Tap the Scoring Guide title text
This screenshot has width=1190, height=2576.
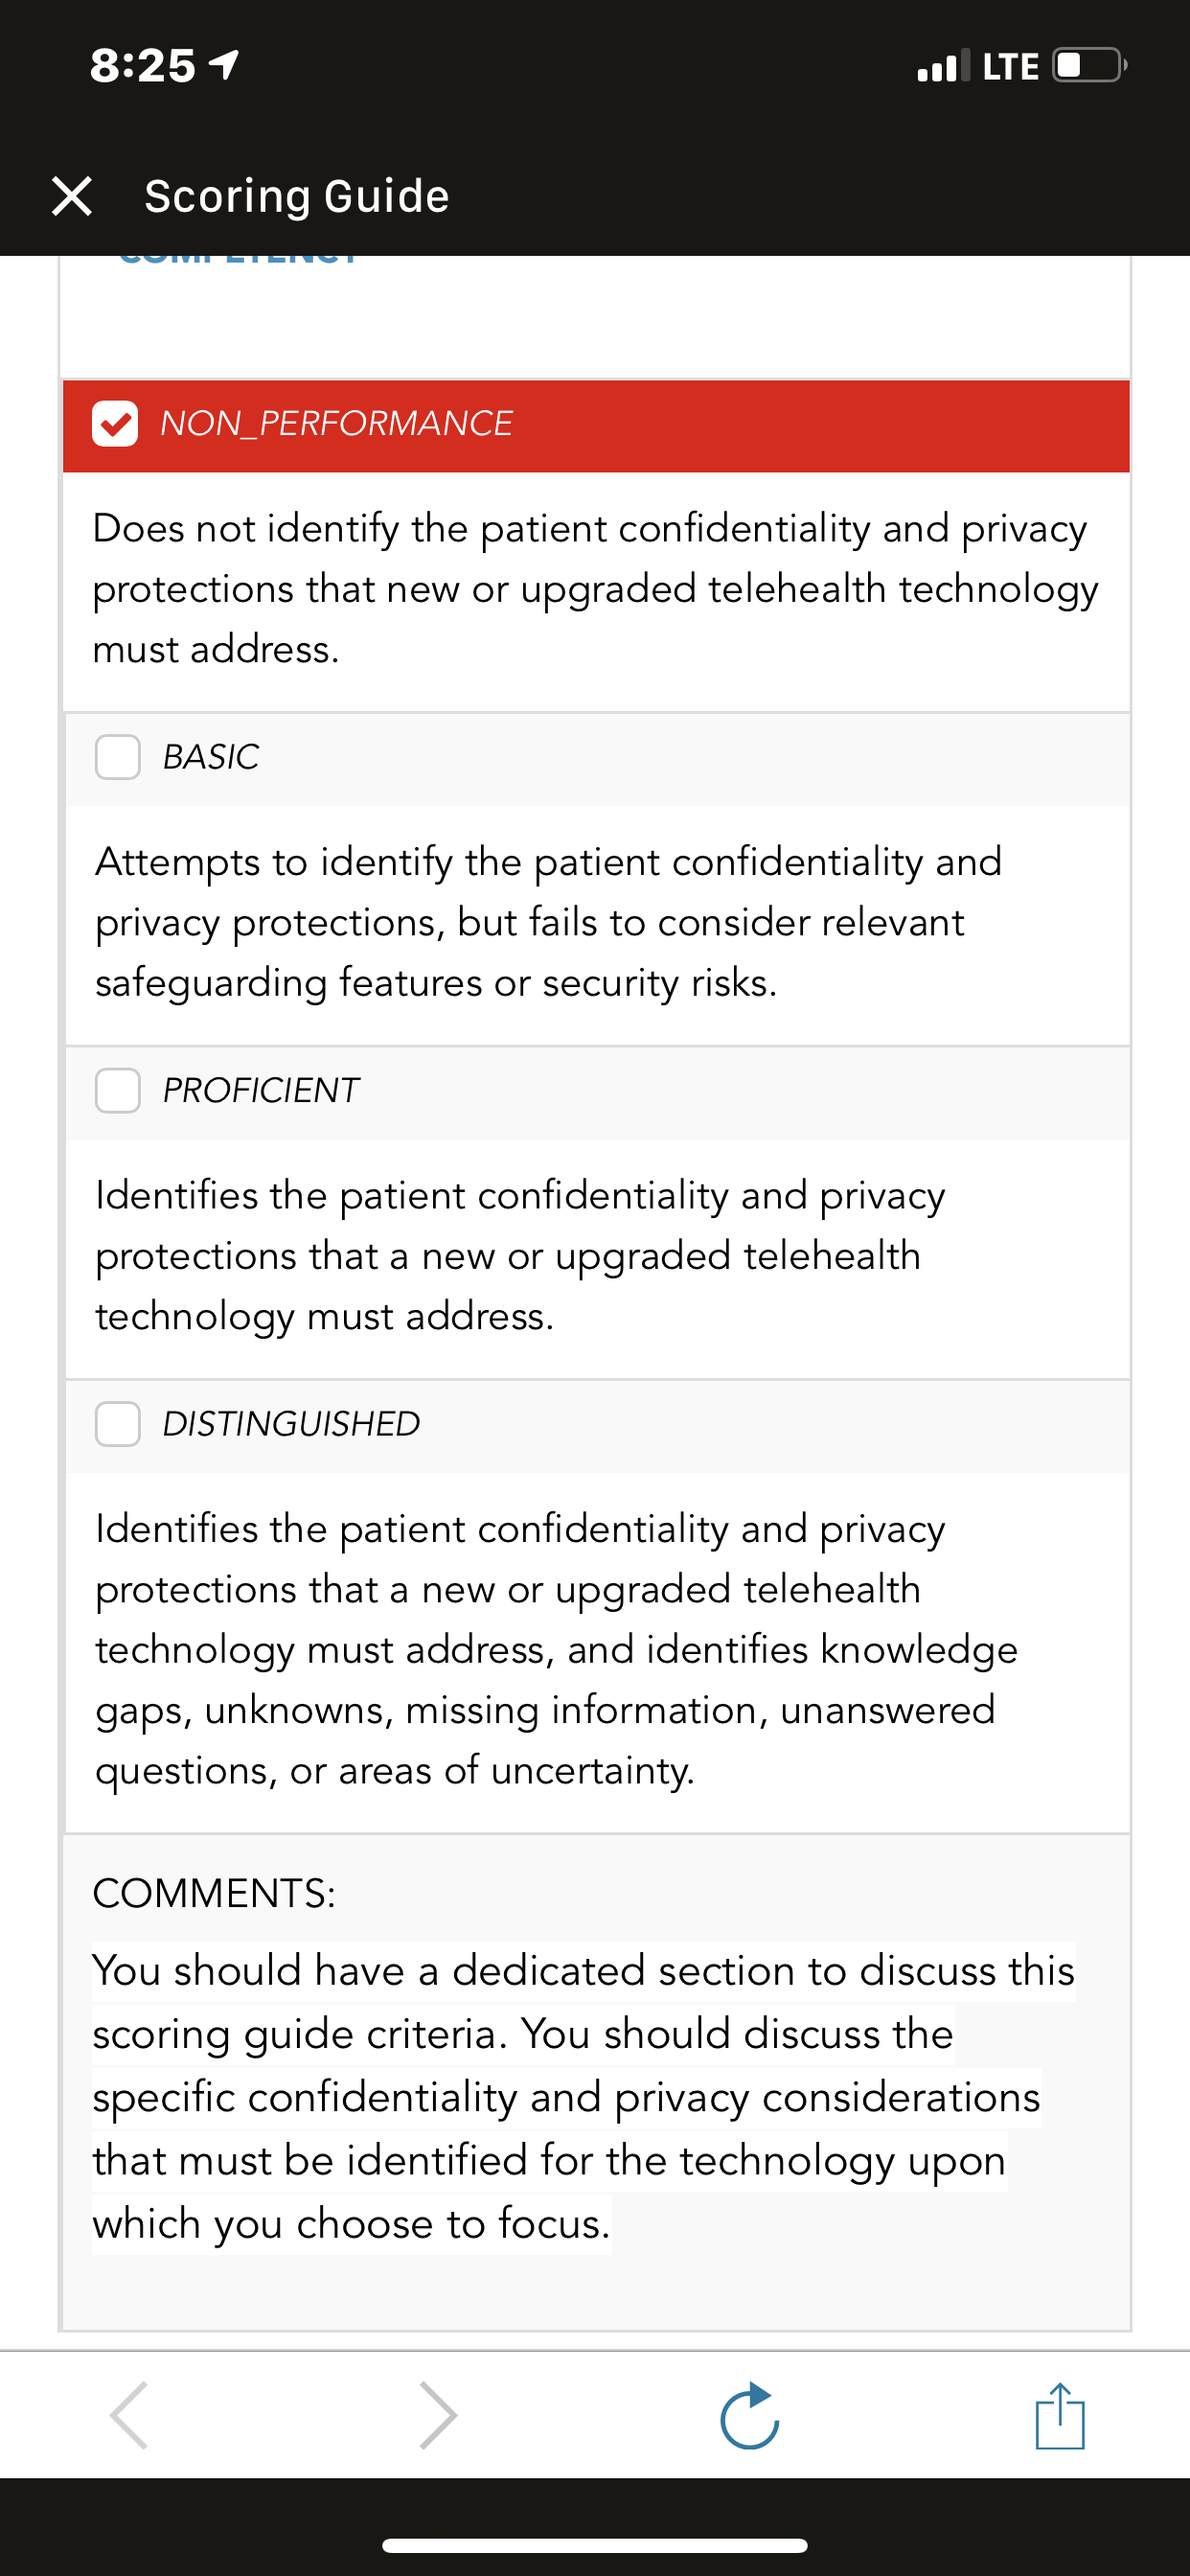coord(297,196)
